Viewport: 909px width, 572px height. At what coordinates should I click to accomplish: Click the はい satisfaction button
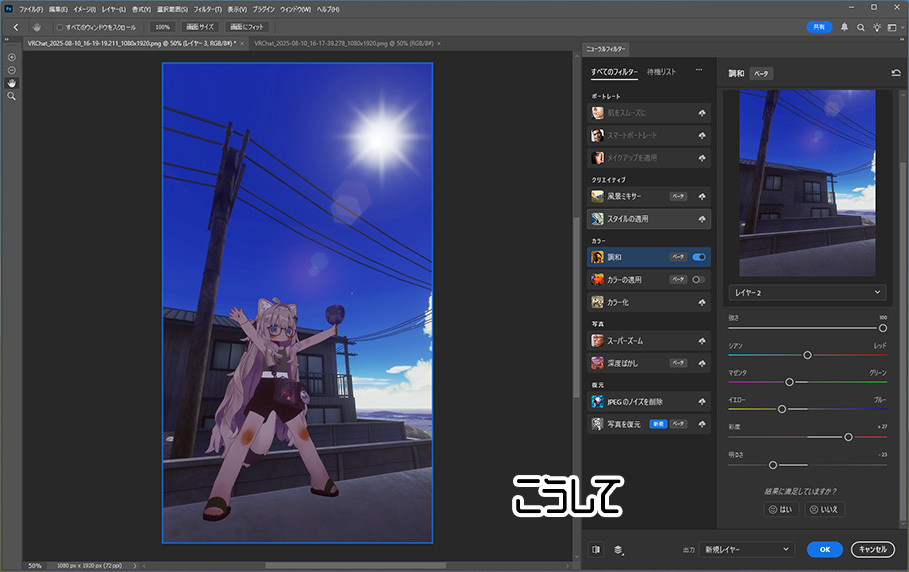tap(781, 509)
